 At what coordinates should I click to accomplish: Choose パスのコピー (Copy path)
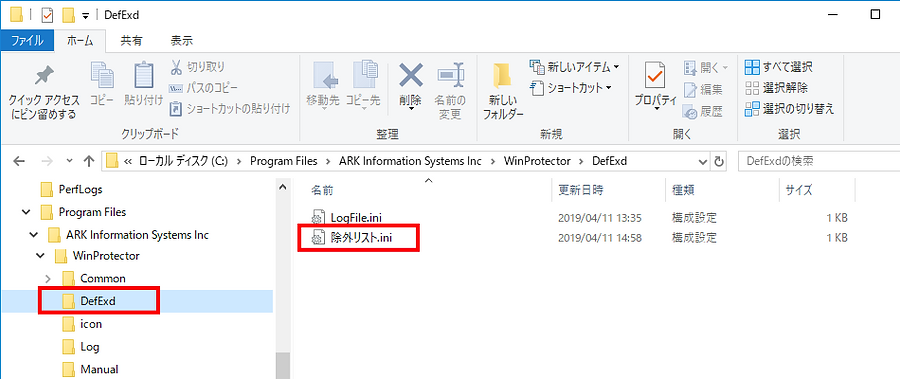tap(203, 88)
